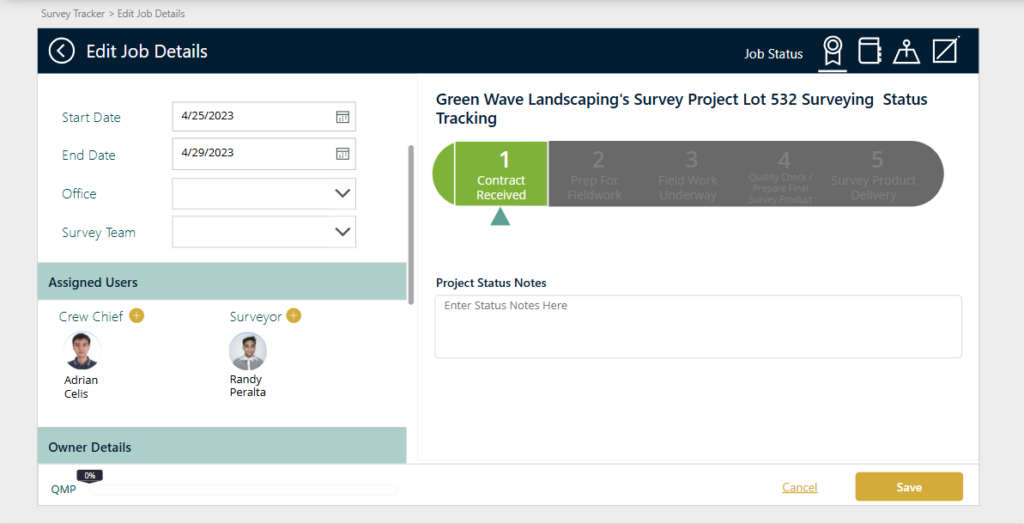
Task: Select step 1 Contract Received
Action: [x=501, y=174]
